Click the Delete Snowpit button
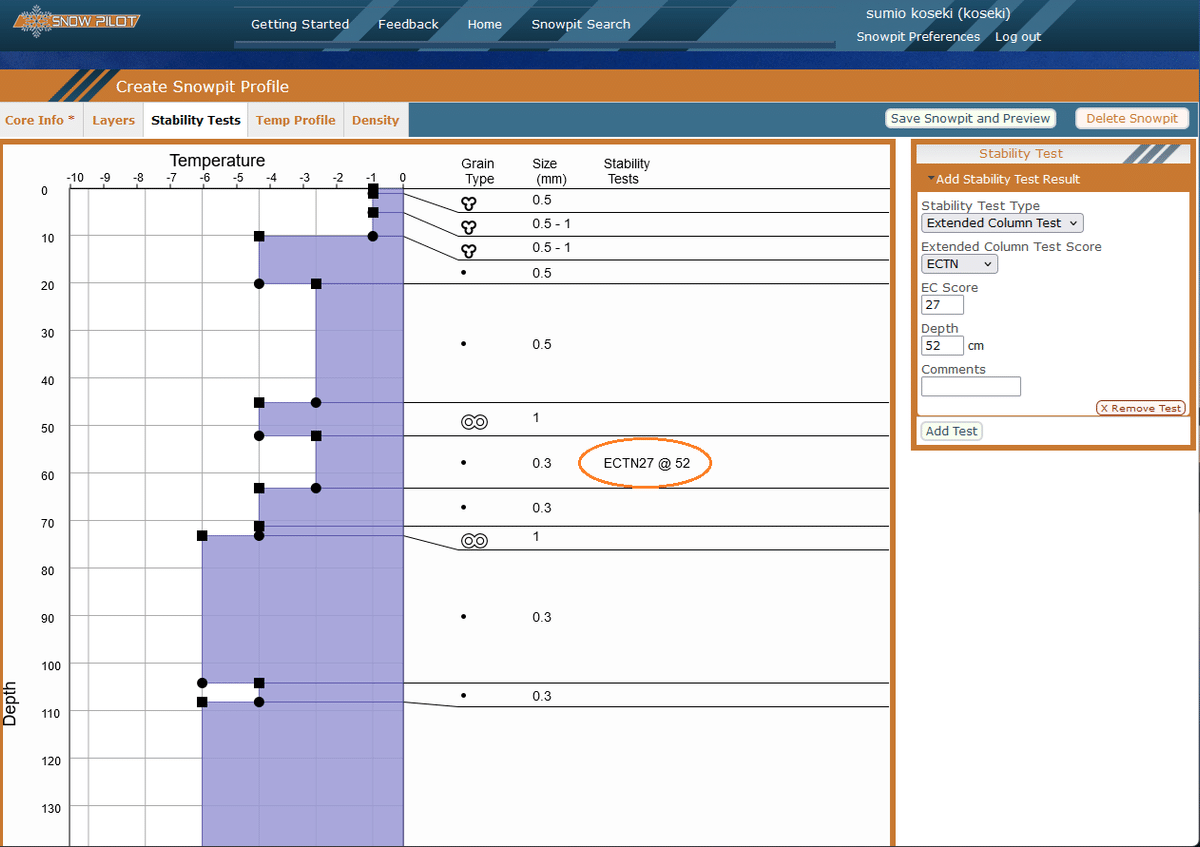This screenshot has width=1200, height=847. coord(1132,118)
